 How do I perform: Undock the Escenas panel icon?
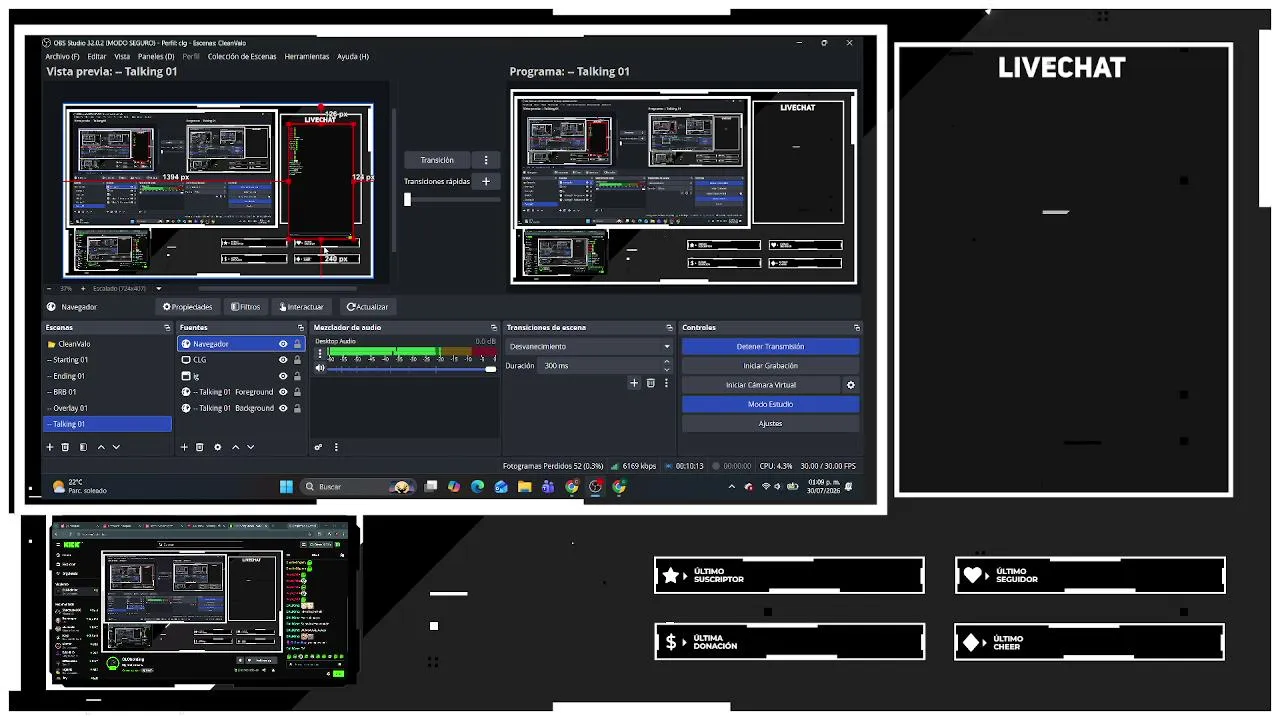(x=167, y=328)
